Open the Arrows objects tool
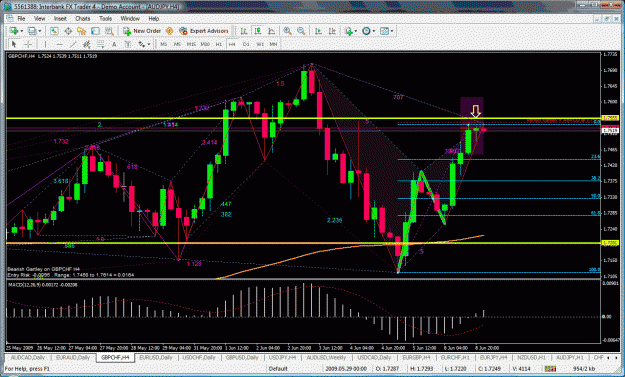The width and height of the screenshot is (625, 377). (x=142, y=44)
